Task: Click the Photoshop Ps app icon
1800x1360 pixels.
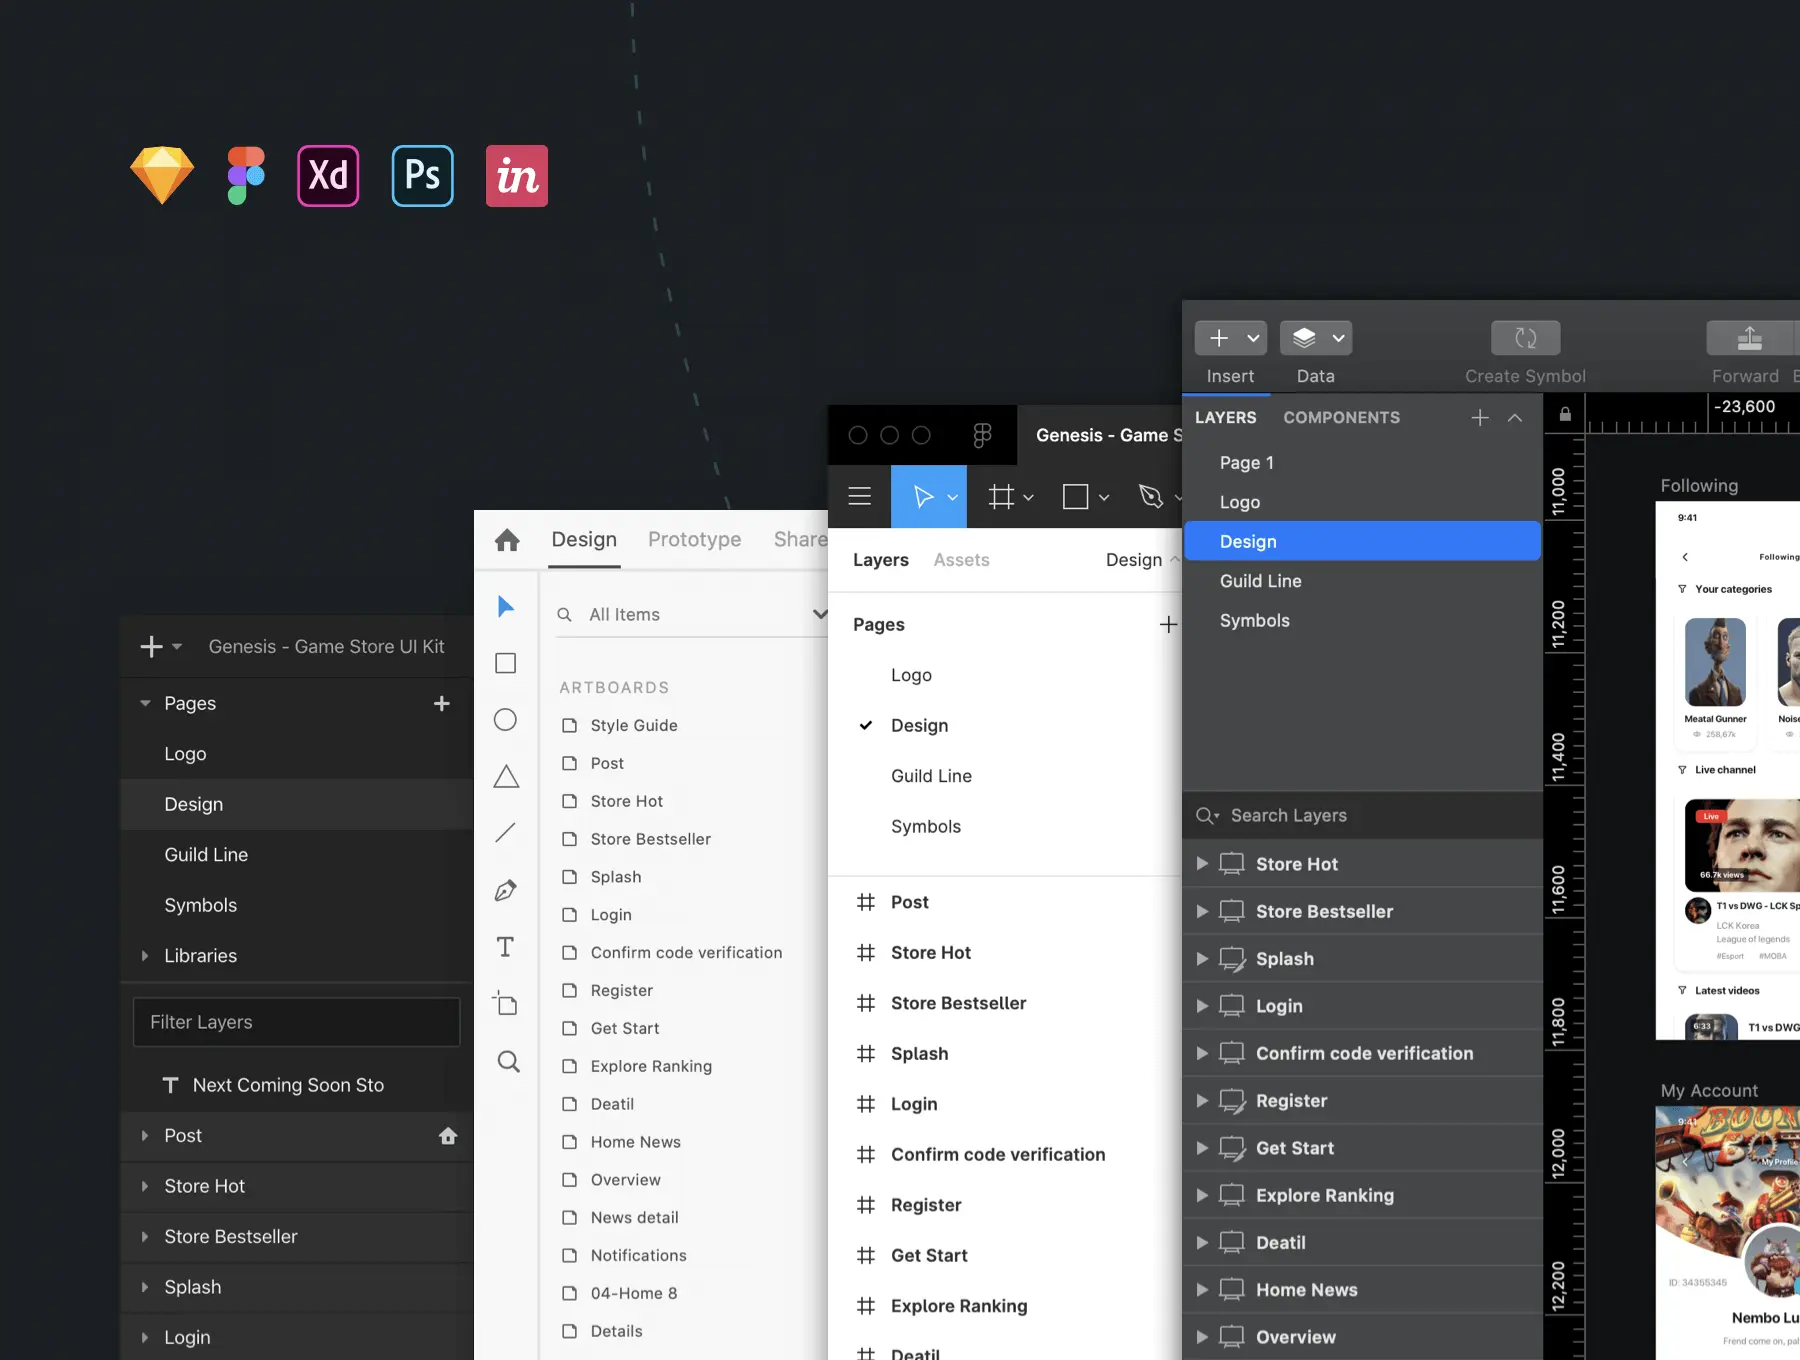Action: coord(422,176)
